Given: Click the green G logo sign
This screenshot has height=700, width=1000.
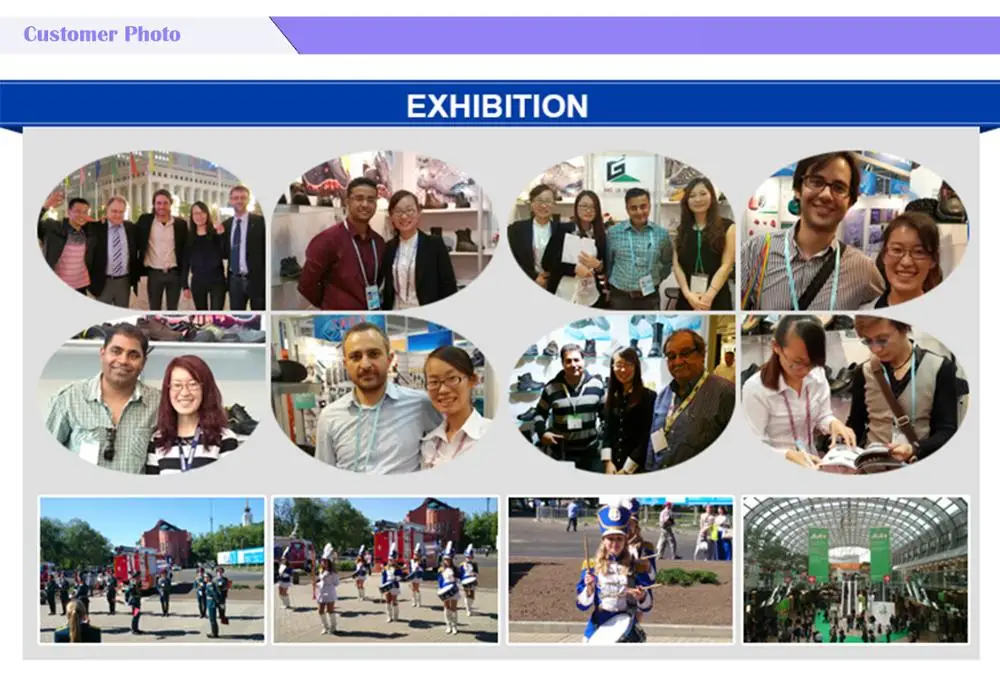Looking at the screenshot, I should point(617,170).
